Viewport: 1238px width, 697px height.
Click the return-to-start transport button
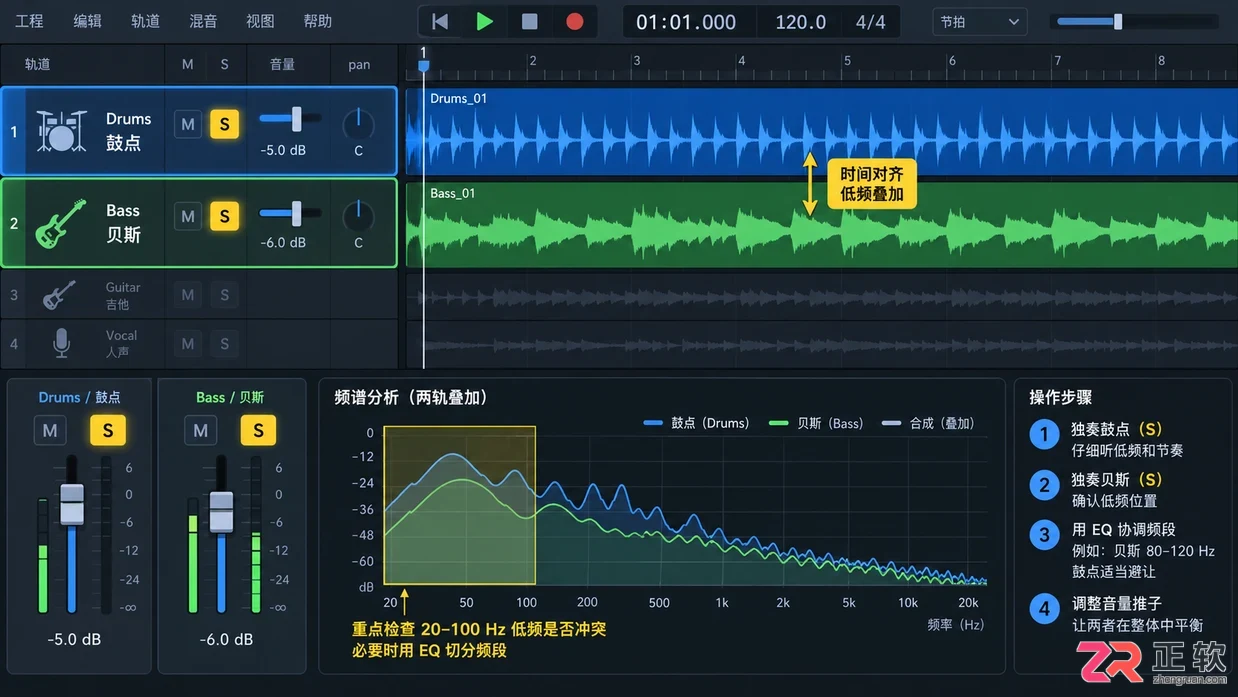[x=440, y=21]
